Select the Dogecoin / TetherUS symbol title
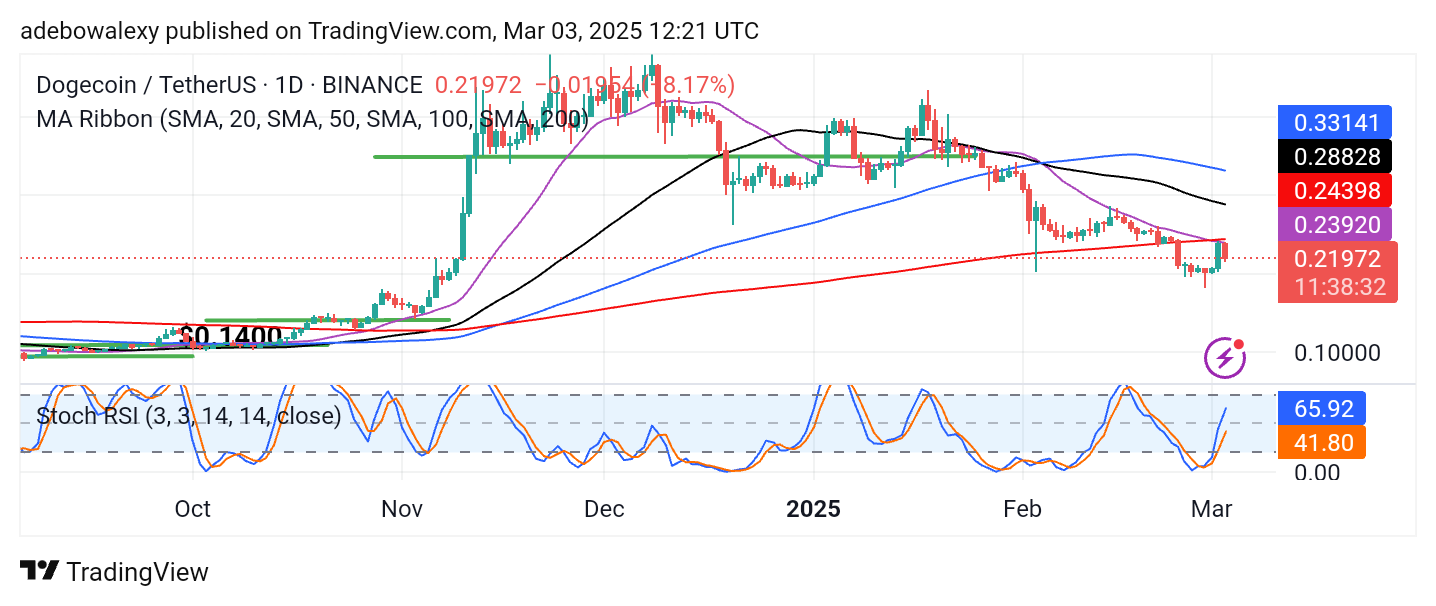 point(229,85)
